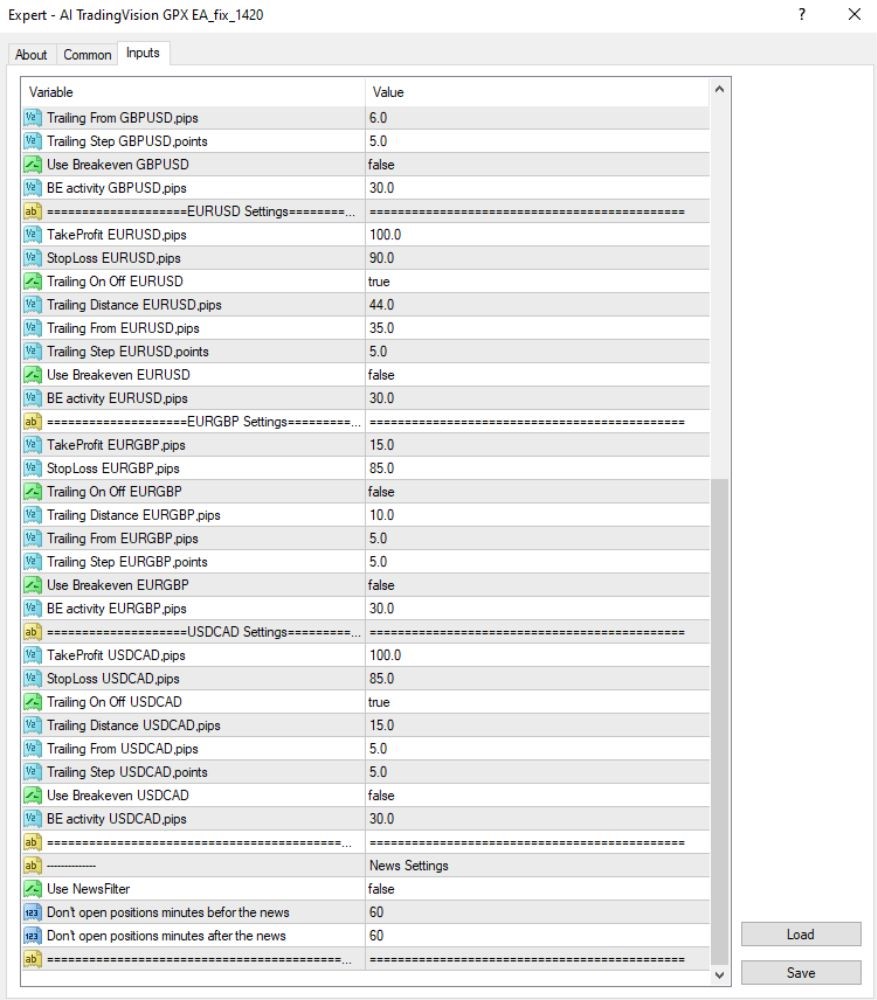This screenshot has width=877, height=1000.
Task: Click the help question mark button
Action: (802, 15)
